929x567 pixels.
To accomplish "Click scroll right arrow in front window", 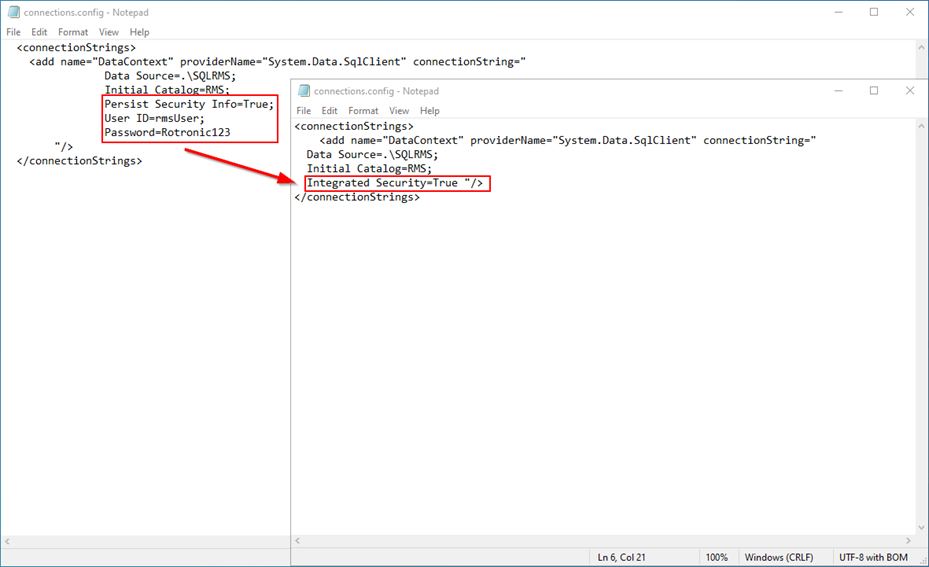I will [908, 540].
